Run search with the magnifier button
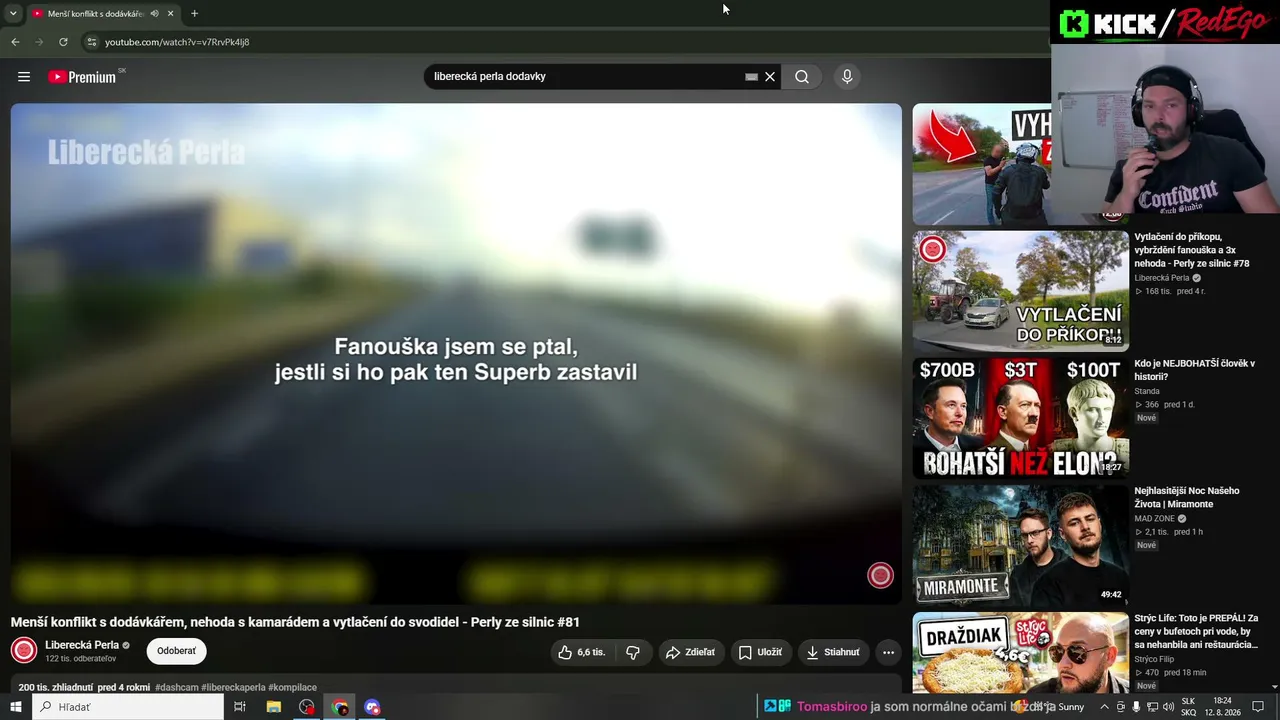 point(802,77)
